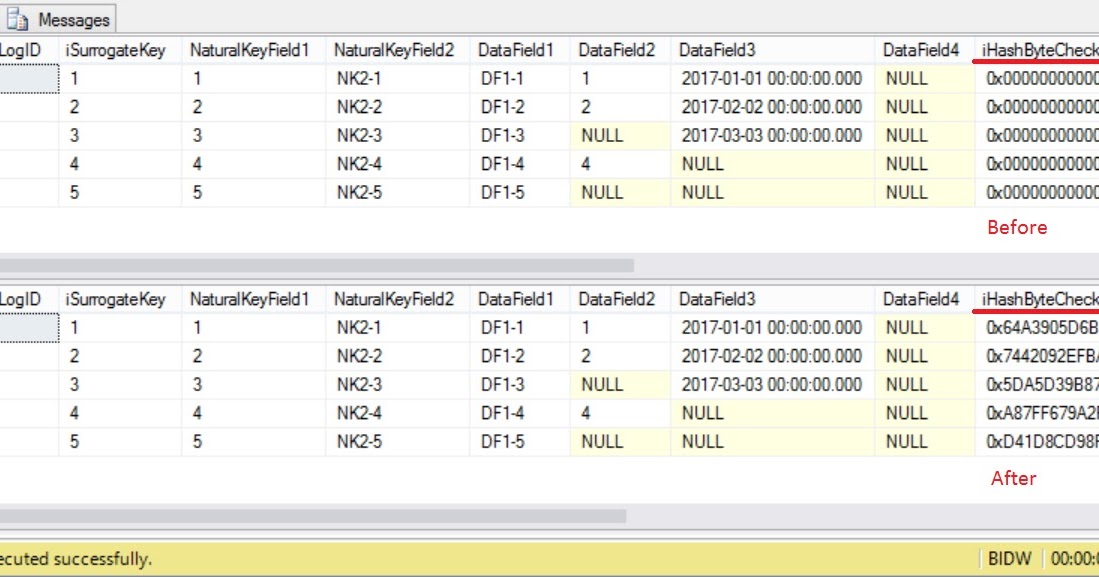
Task: Click the Messages tab icon
Action: coord(18,17)
